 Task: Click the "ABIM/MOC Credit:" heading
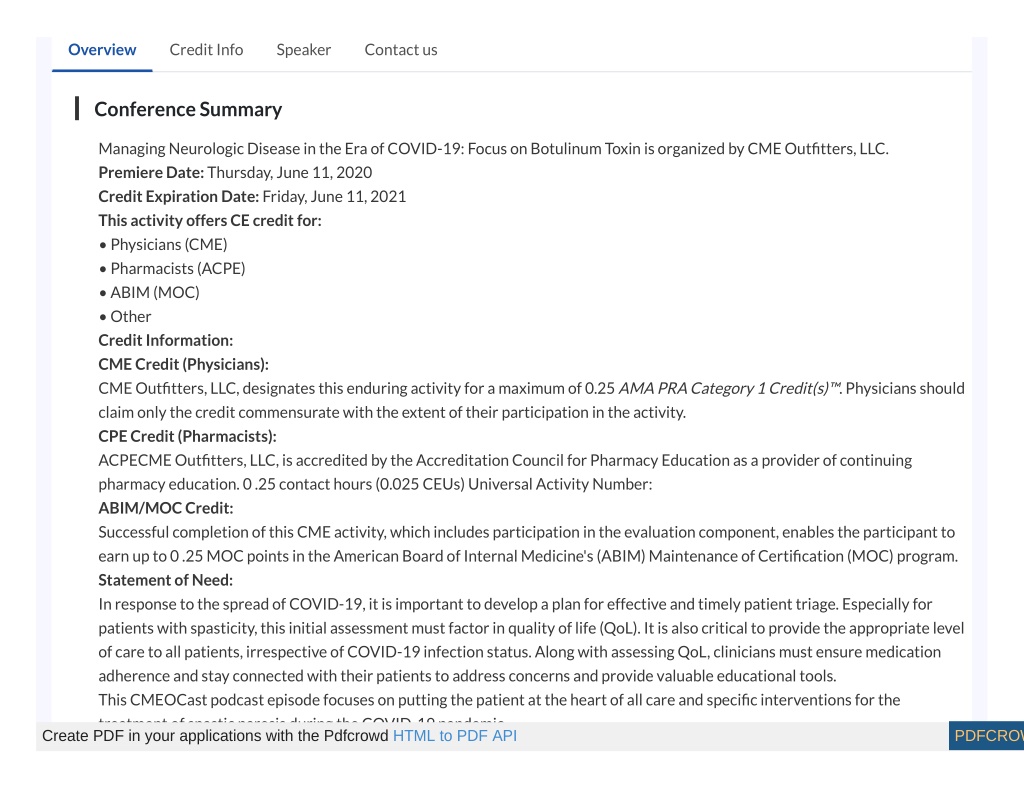[x=165, y=508]
